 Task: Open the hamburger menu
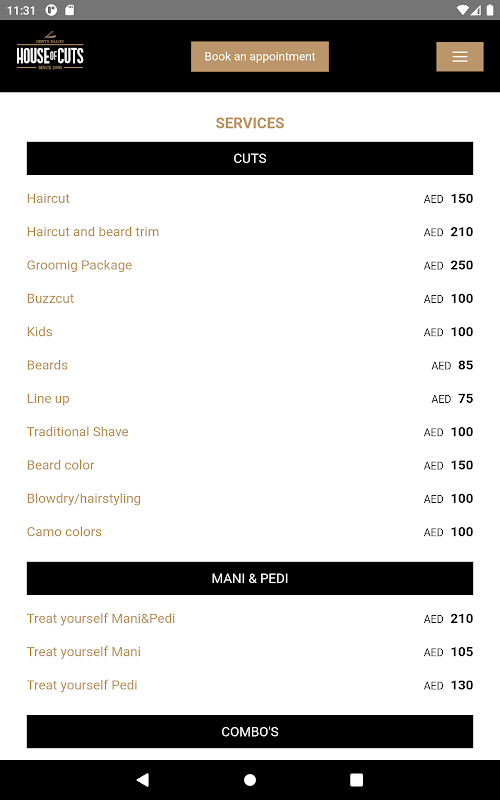click(x=460, y=57)
